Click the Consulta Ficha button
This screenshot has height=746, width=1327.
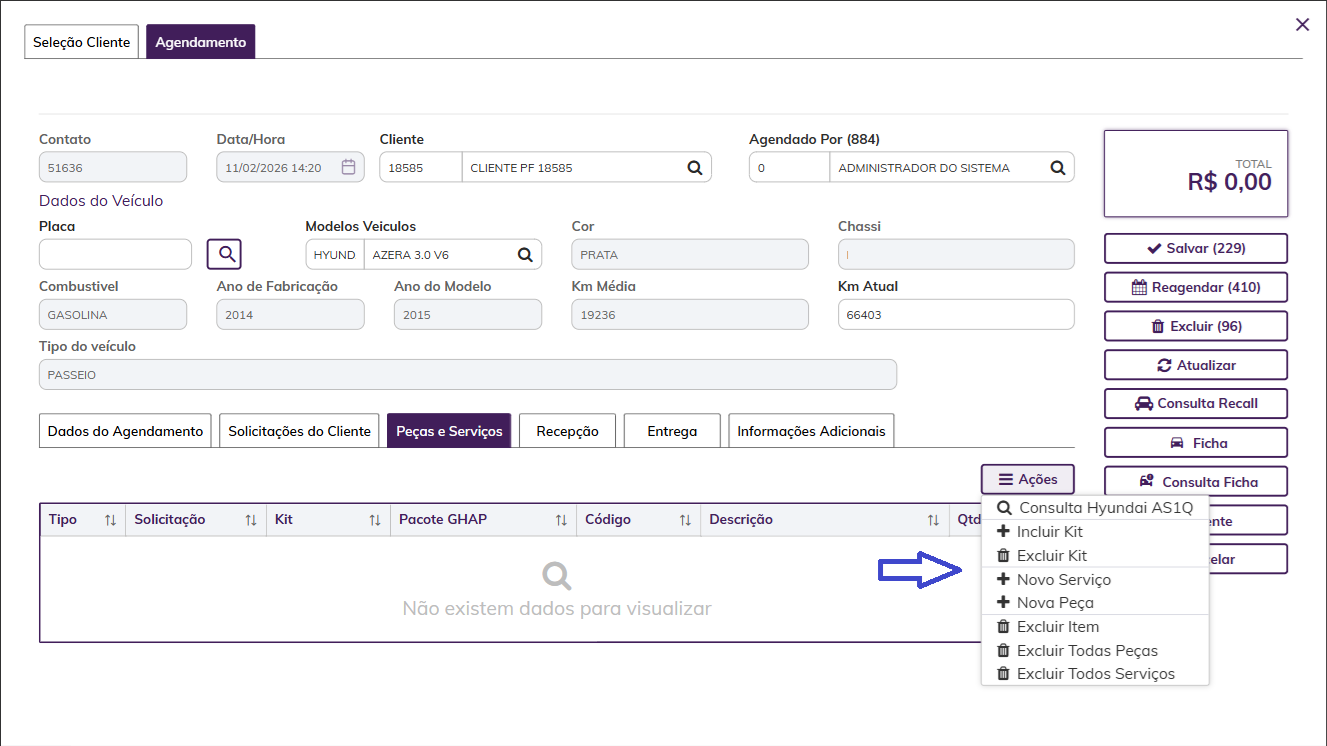click(1196, 481)
